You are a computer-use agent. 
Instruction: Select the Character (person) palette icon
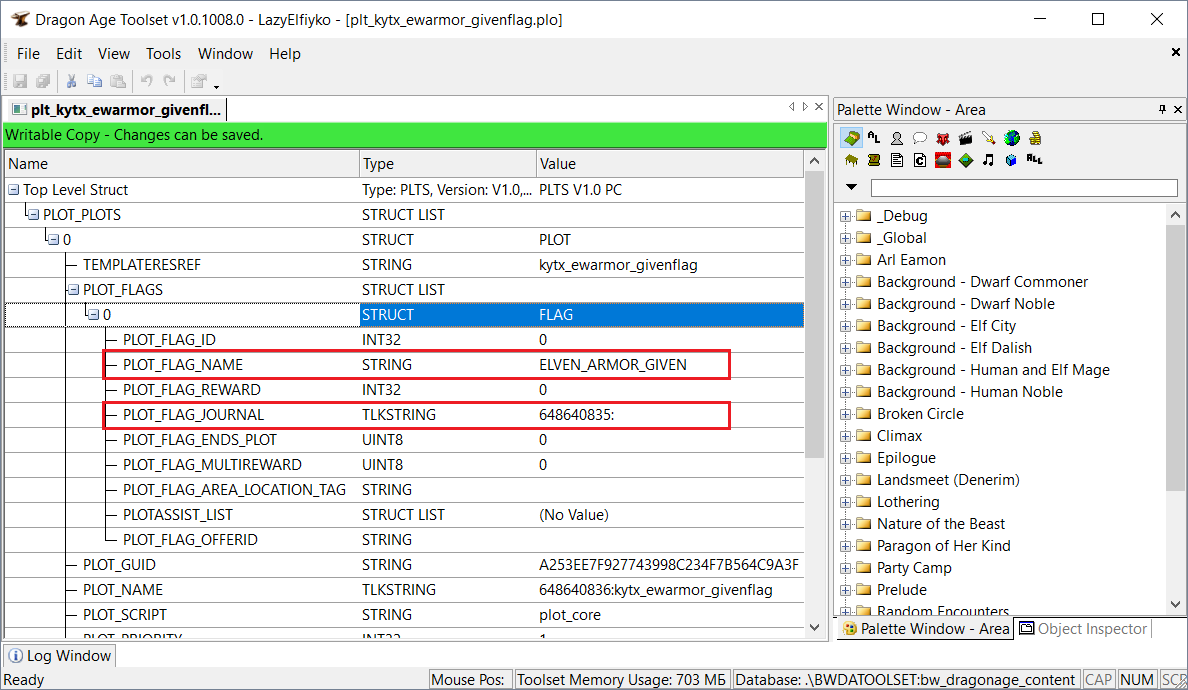(897, 138)
